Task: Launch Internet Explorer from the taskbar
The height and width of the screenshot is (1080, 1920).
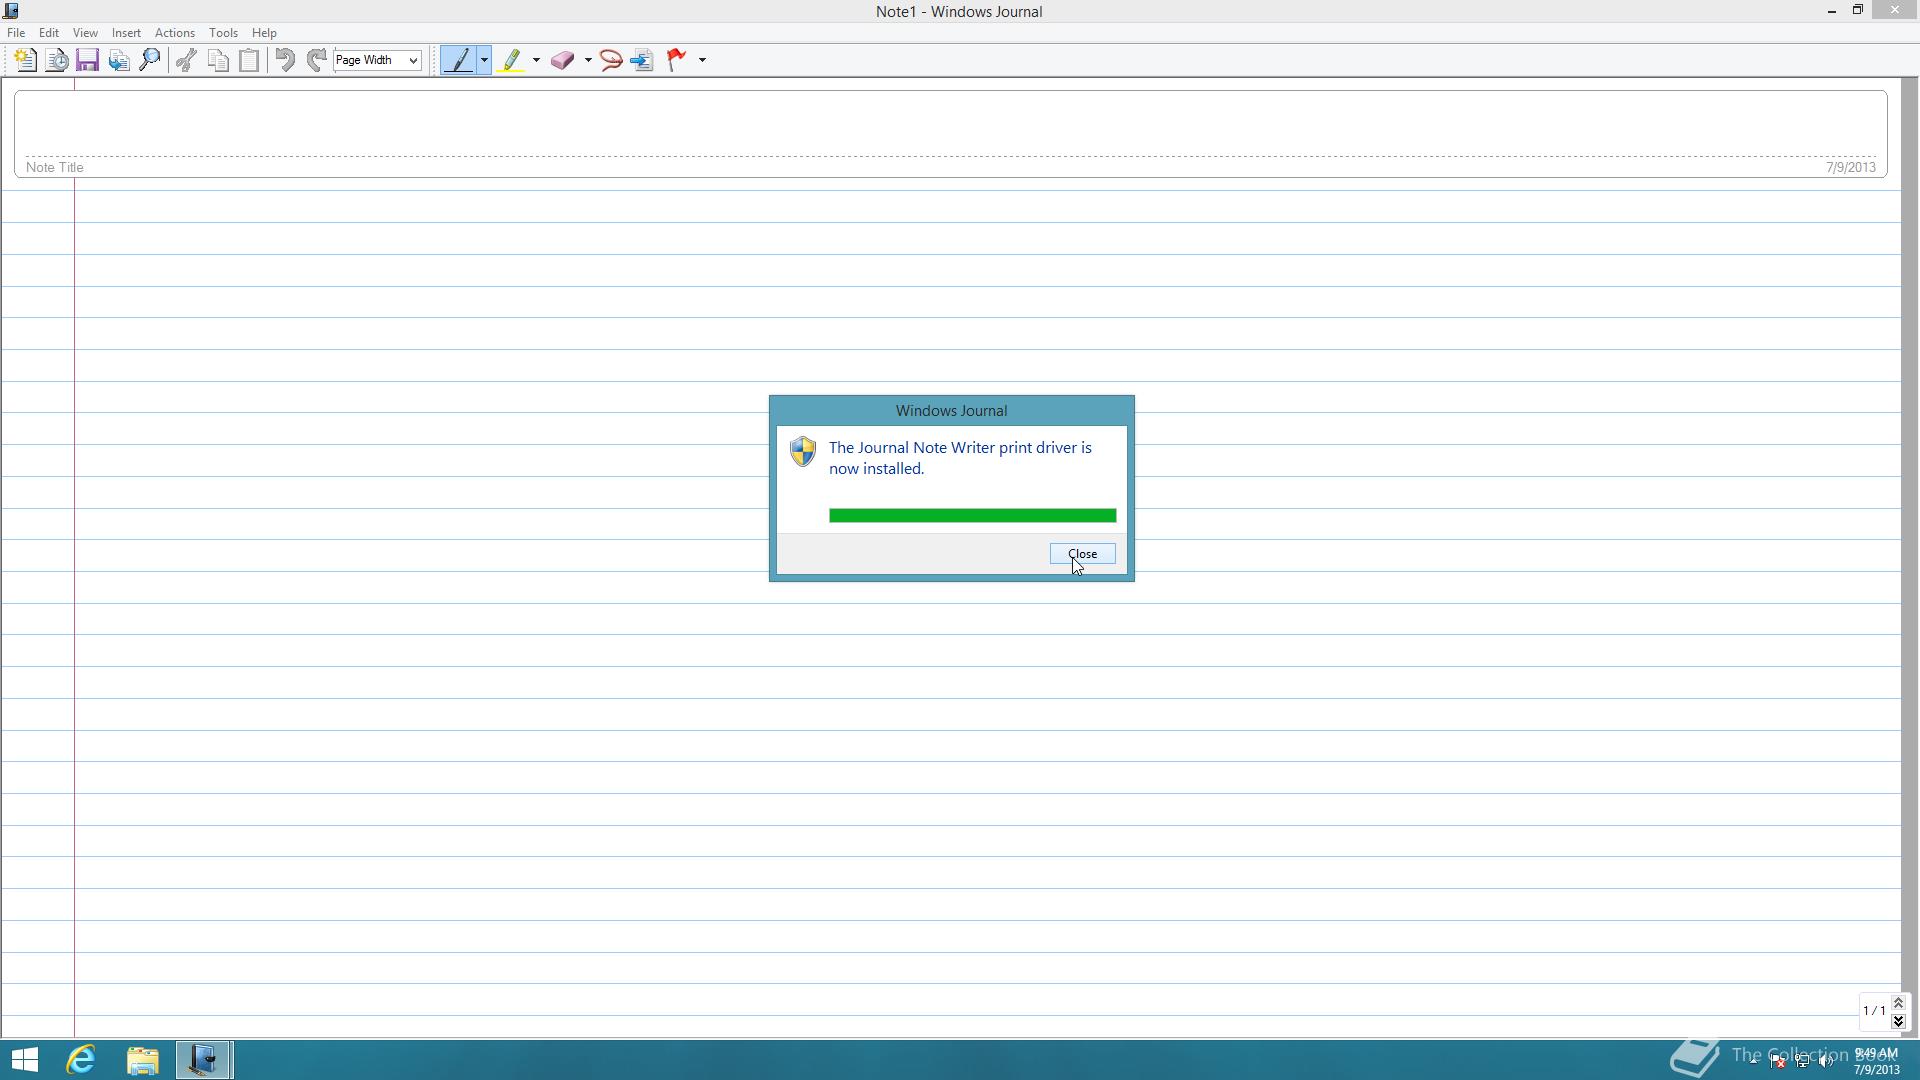Action: 81,1060
